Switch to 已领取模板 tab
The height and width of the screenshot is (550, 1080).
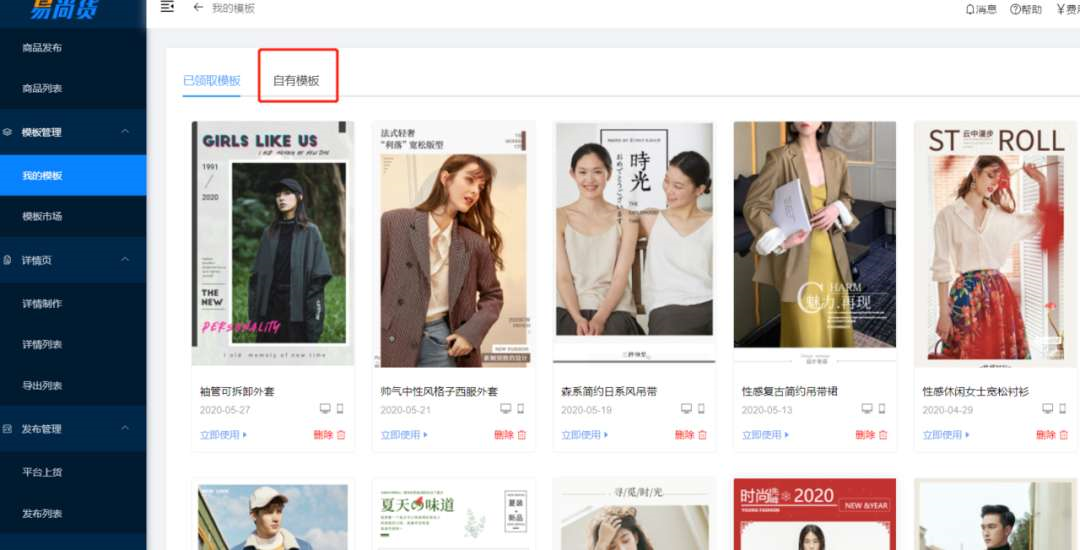[211, 81]
